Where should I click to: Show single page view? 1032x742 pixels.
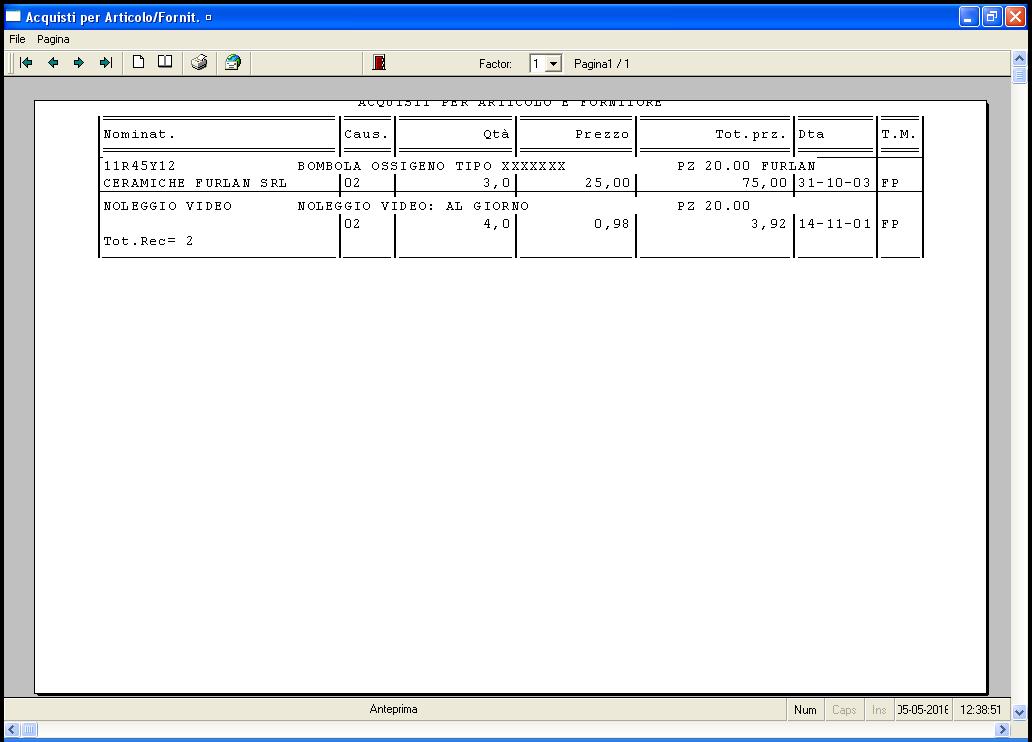(138, 63)
